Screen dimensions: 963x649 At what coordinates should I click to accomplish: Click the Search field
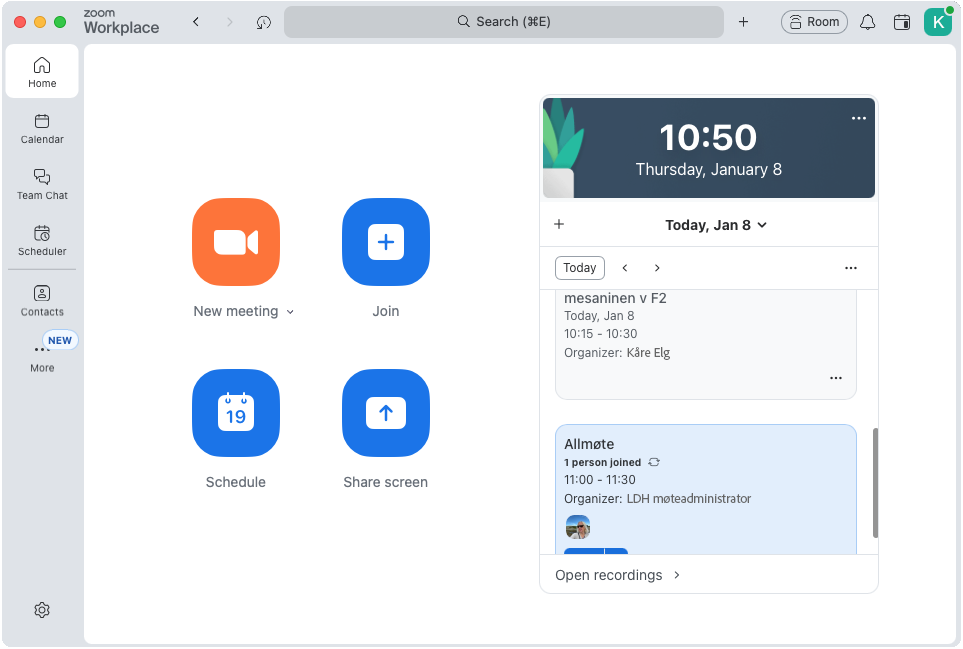pos(504,21)
